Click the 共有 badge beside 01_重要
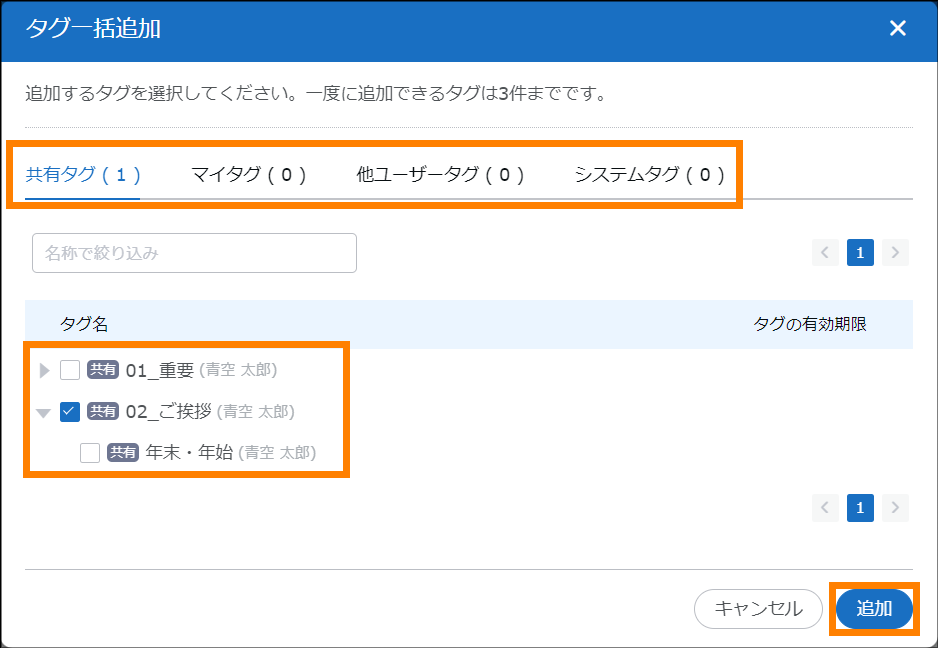The width and height of the screenshot is (938, 648). [x=103, y=370]
